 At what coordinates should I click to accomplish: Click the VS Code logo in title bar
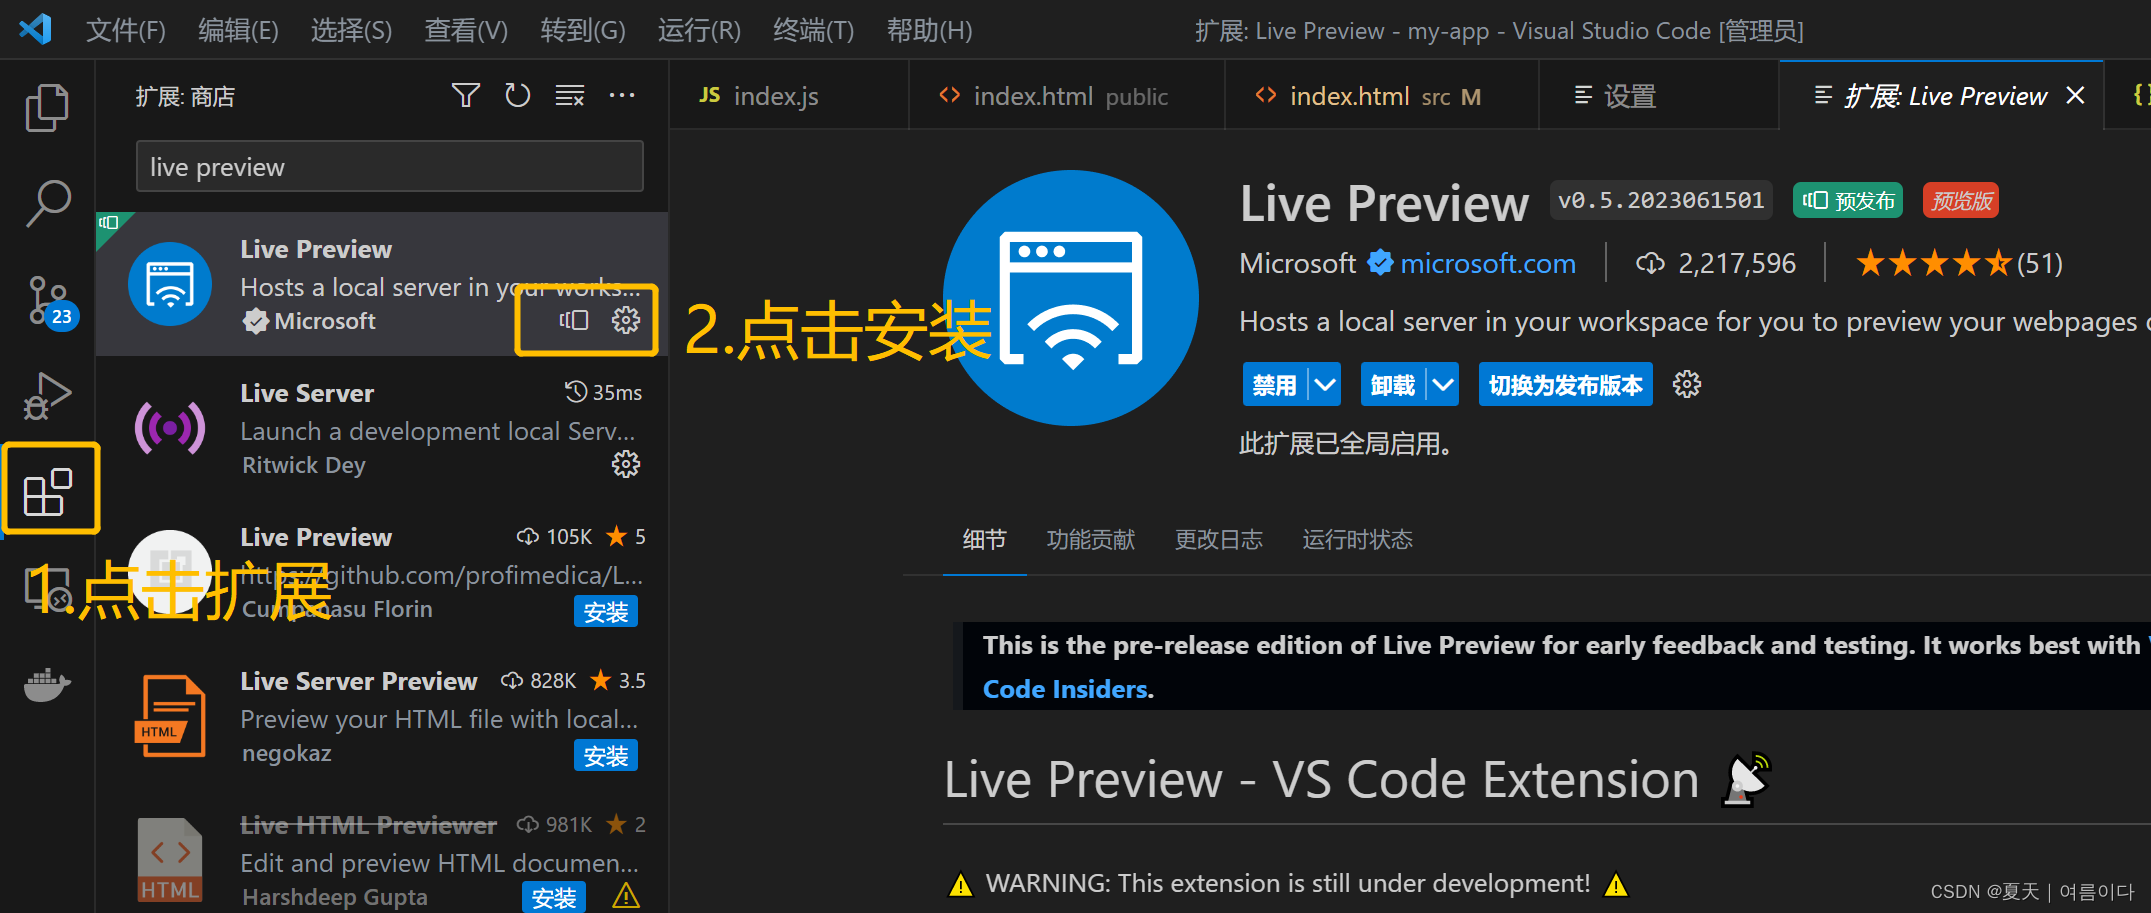point(36,29)
